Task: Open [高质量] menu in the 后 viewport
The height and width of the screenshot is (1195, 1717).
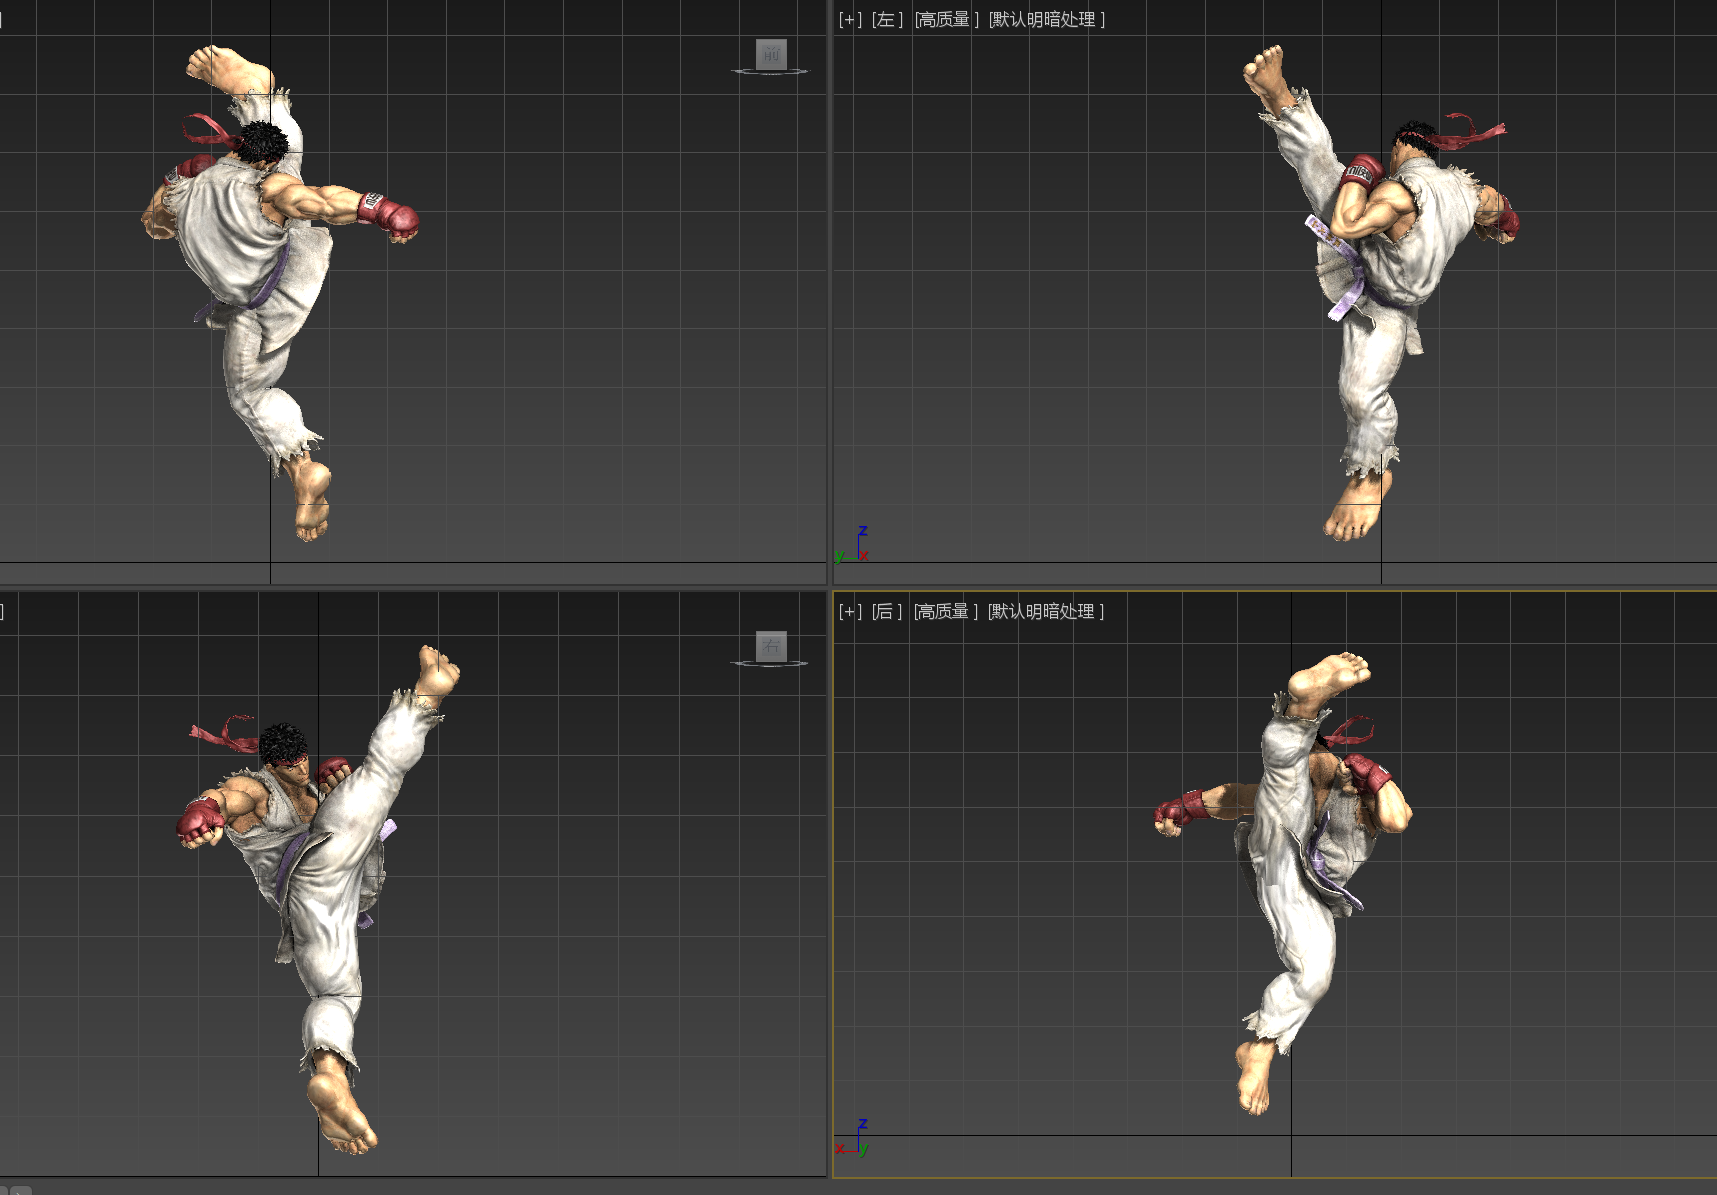Action: pyautogui.click(x=946, y=612)
